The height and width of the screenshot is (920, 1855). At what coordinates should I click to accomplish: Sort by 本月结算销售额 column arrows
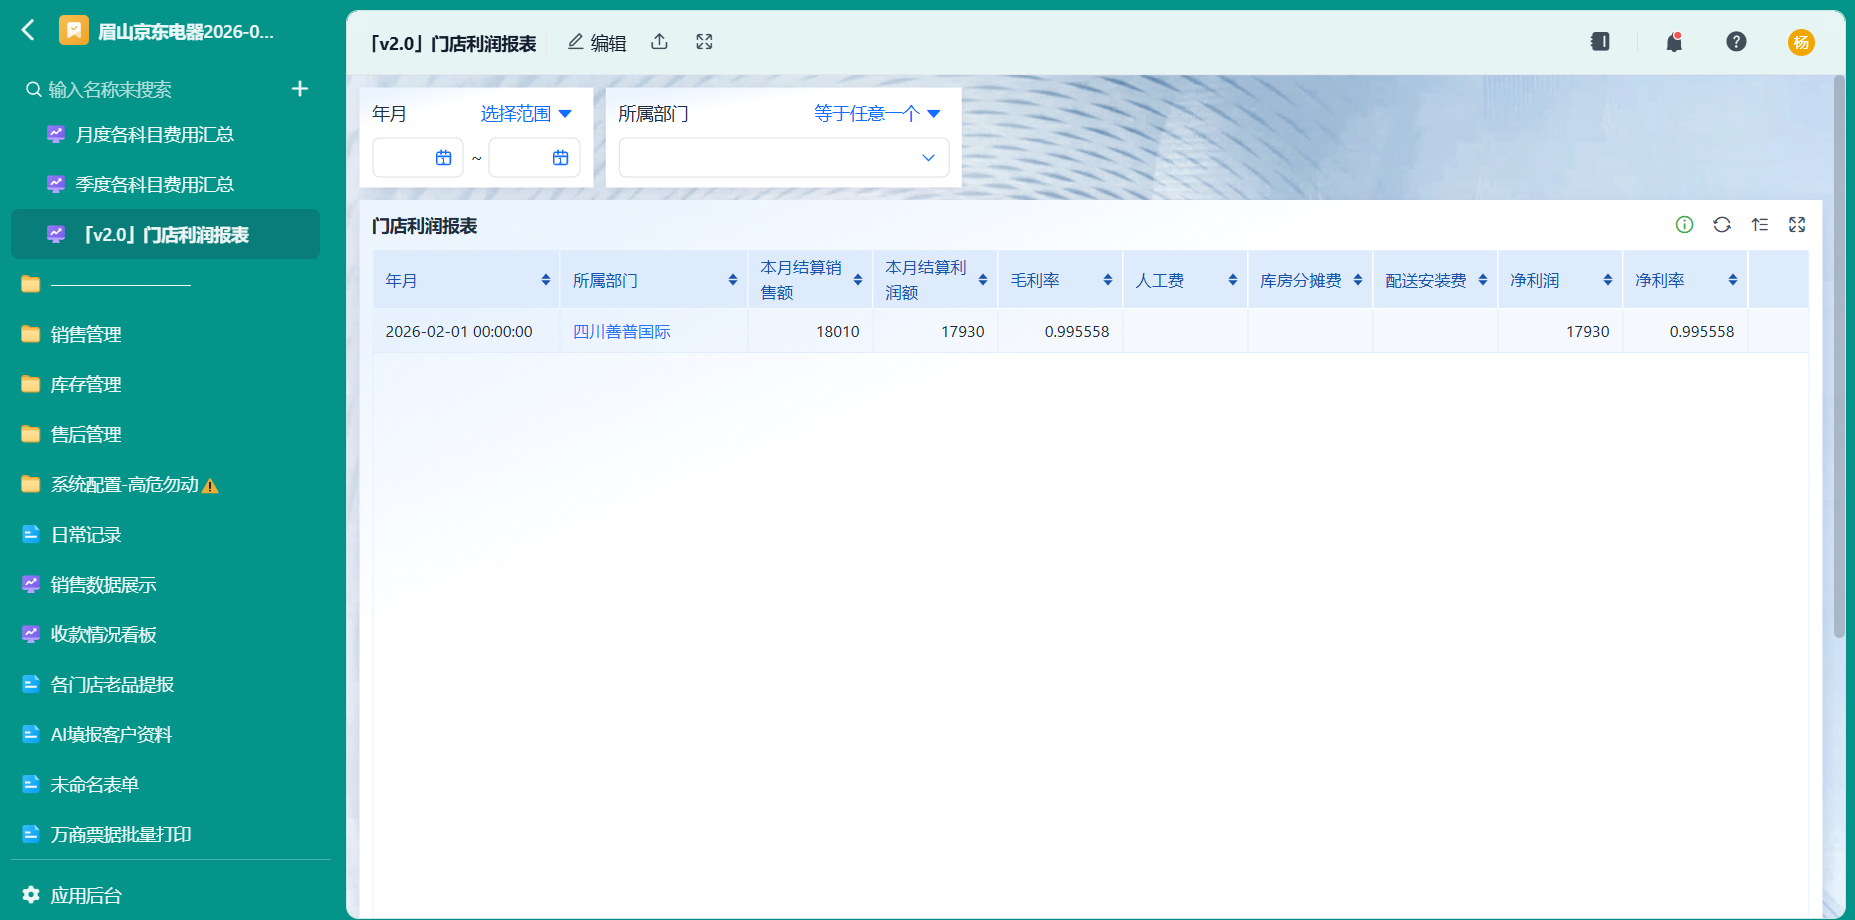tap(858, 280)
